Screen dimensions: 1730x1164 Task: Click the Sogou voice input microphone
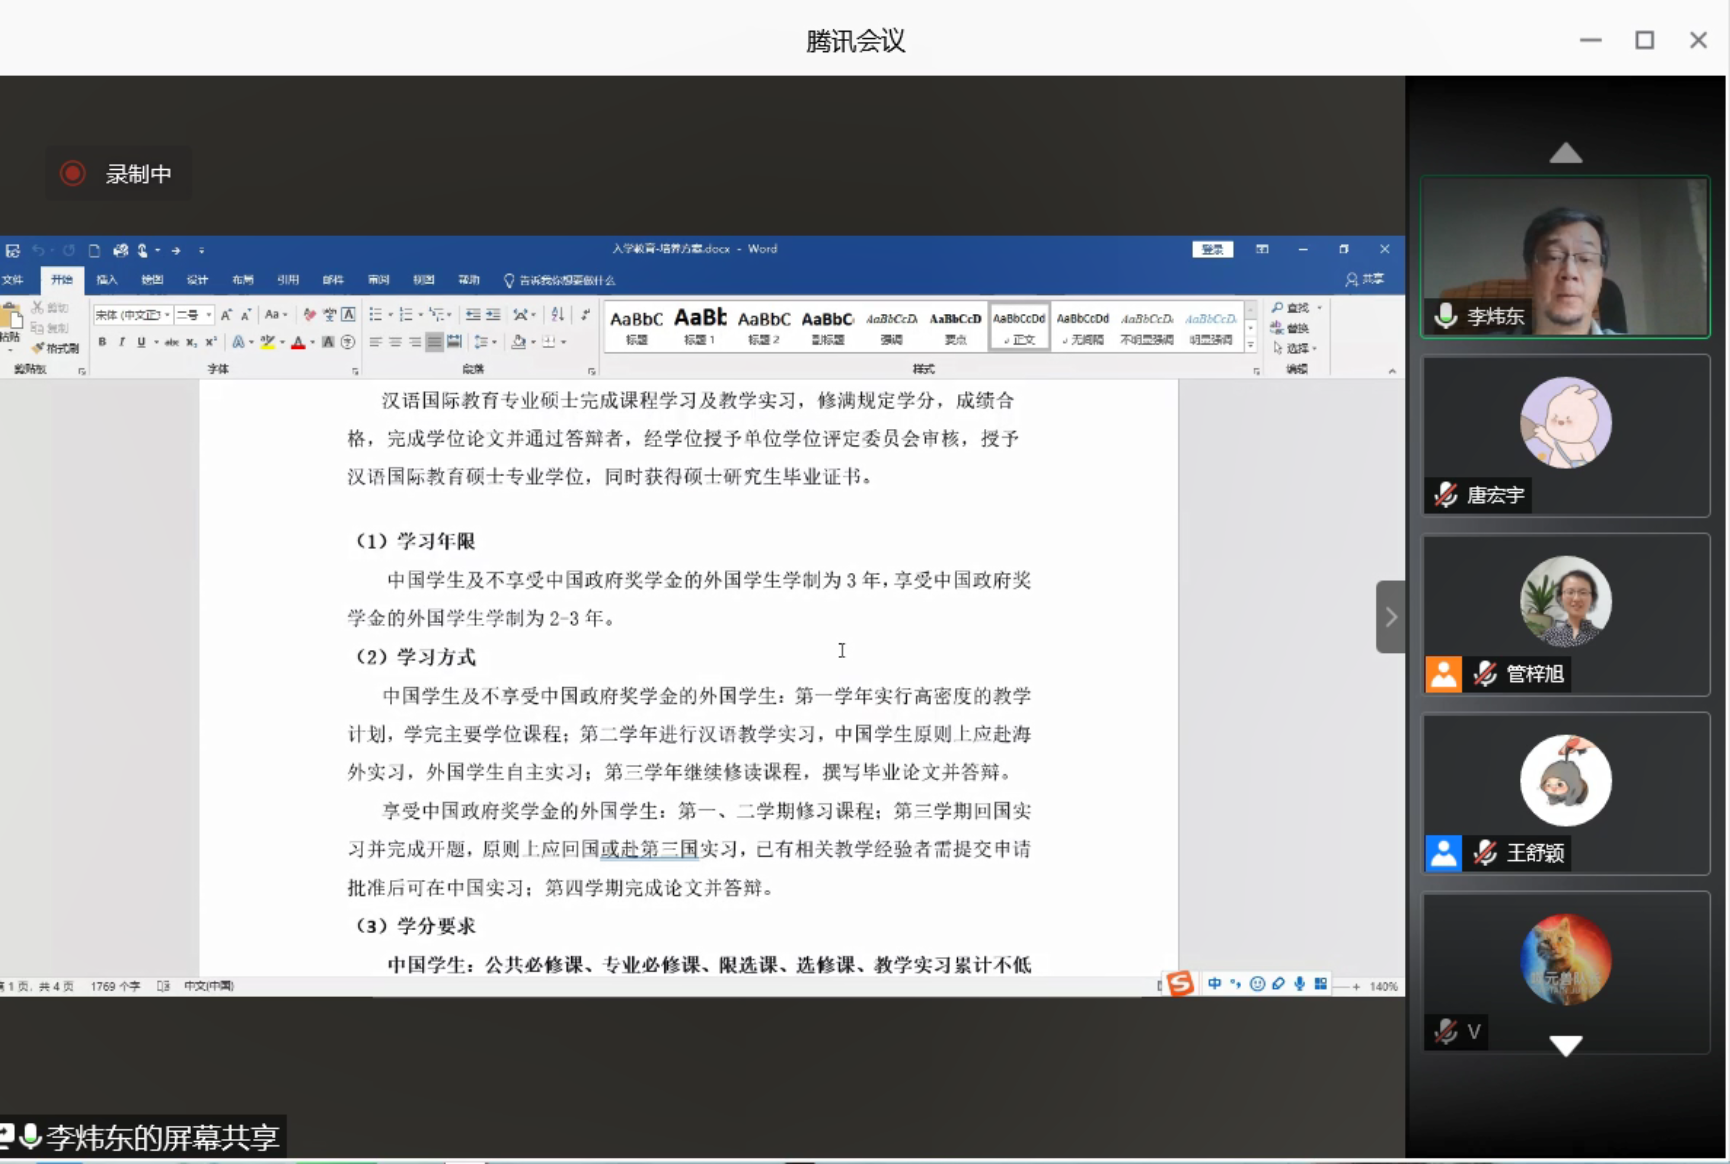pyautogui.click(x=1299, y=984)
